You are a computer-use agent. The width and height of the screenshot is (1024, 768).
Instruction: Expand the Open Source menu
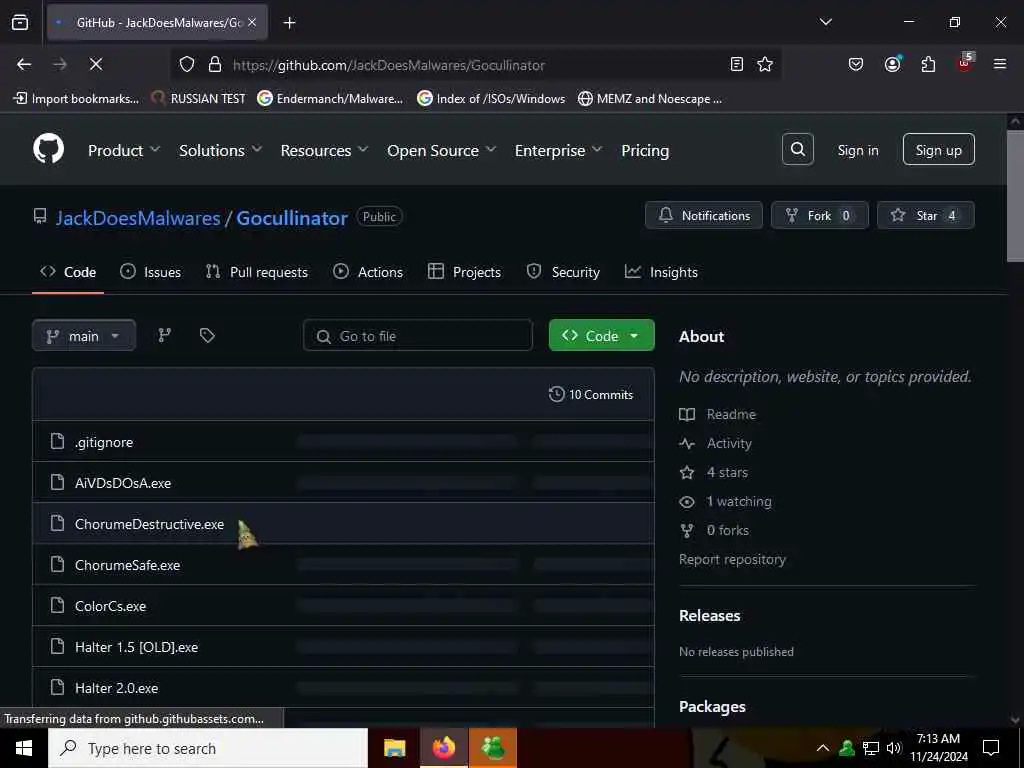[x=441, y=150]
